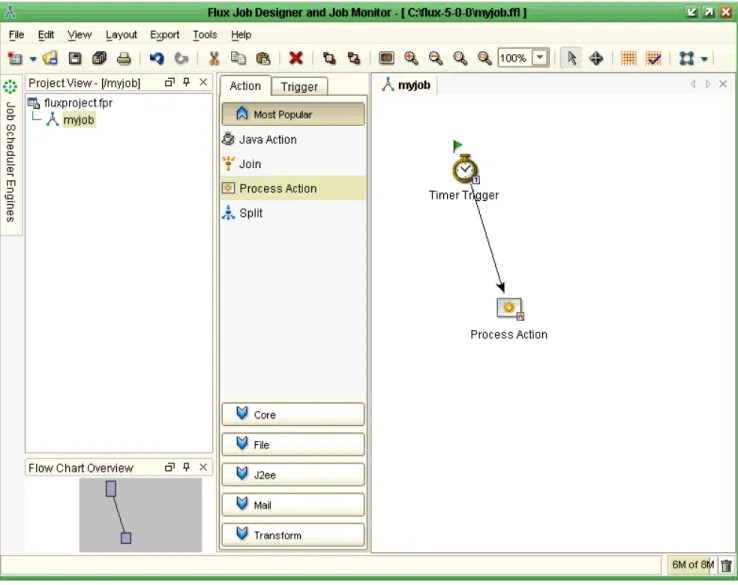The image size is (738, 585).
Task: Select the pan/move tool
Action: (x=596, y=58)
